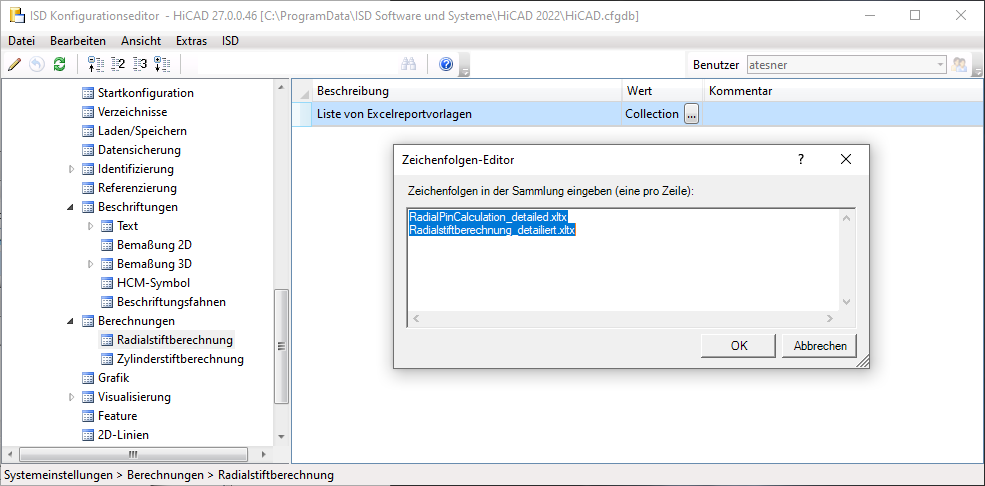Click Radialstiftberechnung_detailliert.xltx line
985x486 pixels.
tap(492, 230)
